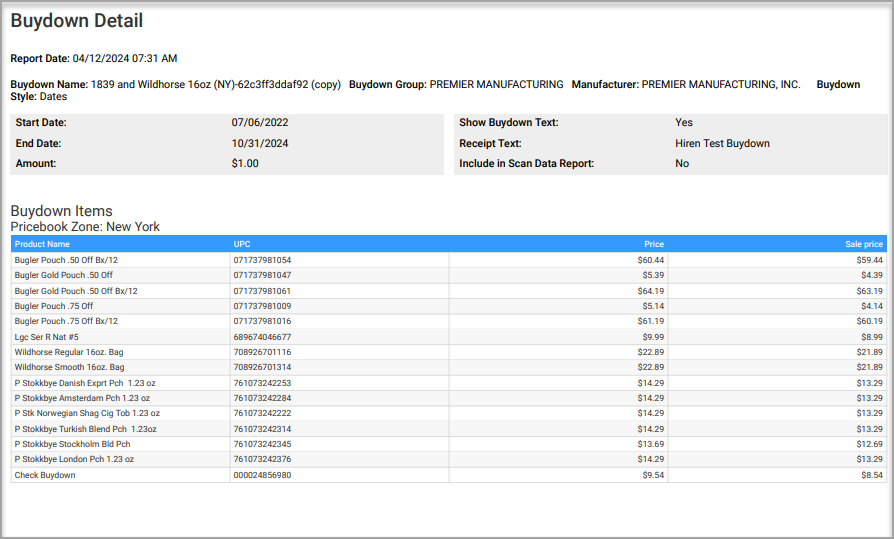Viewport: 894px width, 539px height.
Task: Select P Stokkbye Stockholm Bld Pch product
Action: pos(72,444)
